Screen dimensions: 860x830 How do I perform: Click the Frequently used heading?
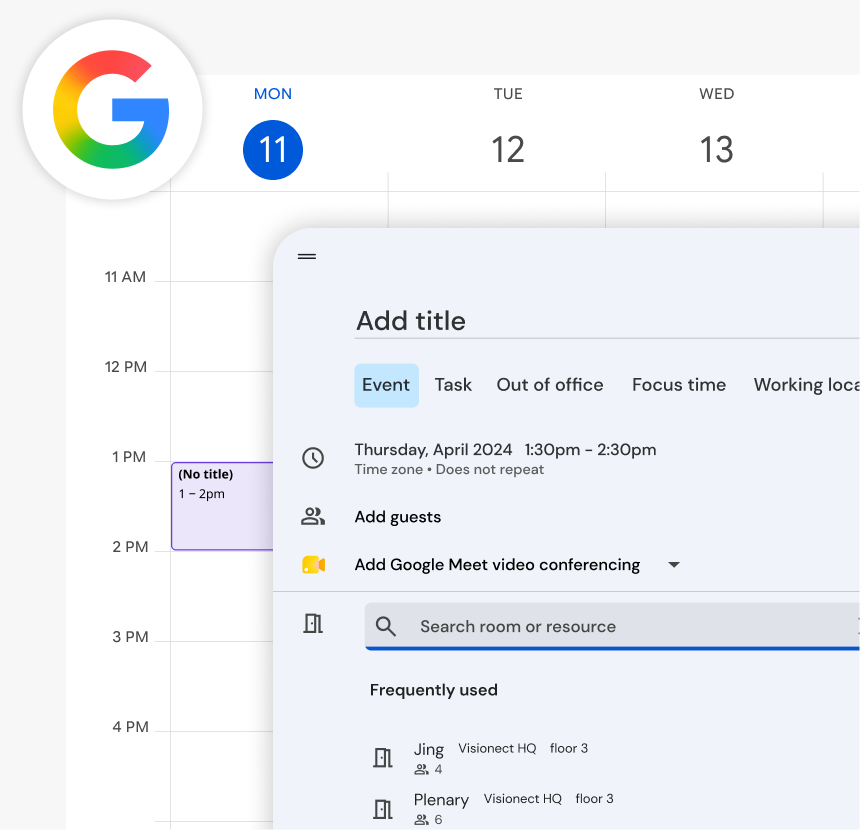(434, 690)
